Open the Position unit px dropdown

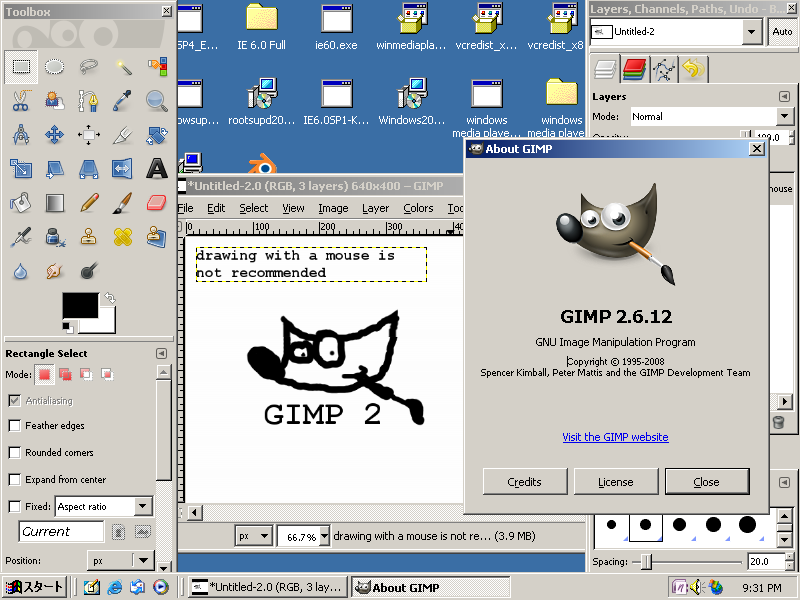pos(120,561)
